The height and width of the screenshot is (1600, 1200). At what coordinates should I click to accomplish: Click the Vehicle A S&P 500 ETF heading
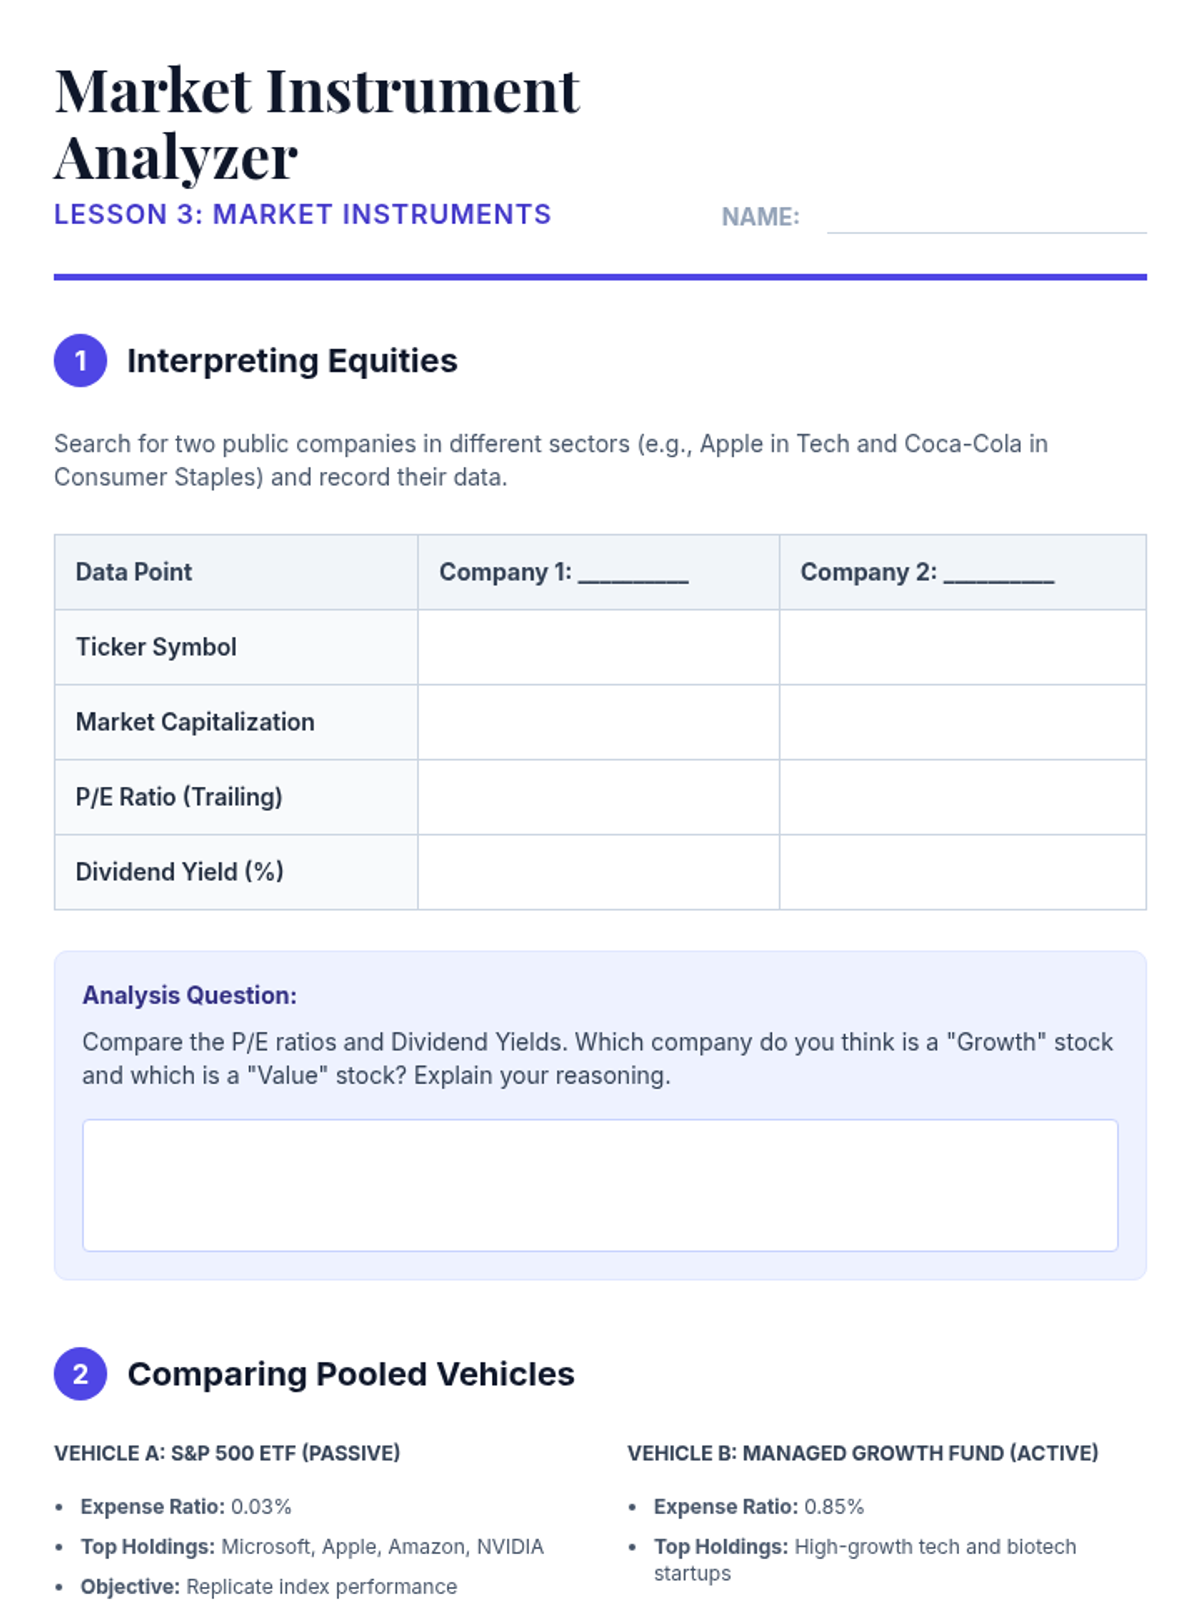(227, 1453)
